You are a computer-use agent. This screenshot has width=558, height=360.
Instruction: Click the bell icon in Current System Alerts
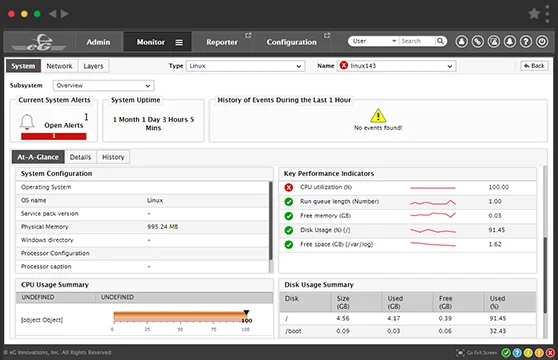coord(27,122)
